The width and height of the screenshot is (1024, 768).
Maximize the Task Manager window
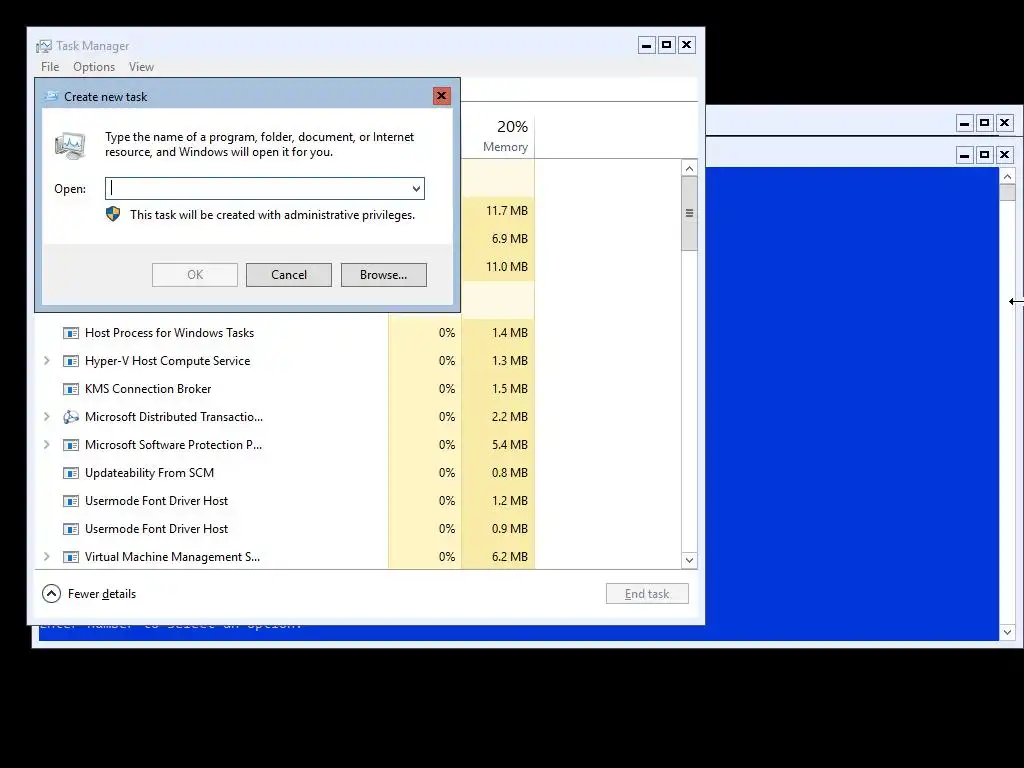tap(666, 44)
